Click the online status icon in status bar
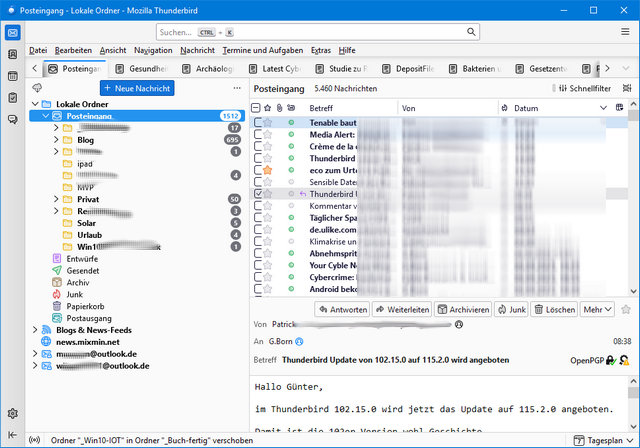This screenshot has height=448, width=640. pos(35,440)
